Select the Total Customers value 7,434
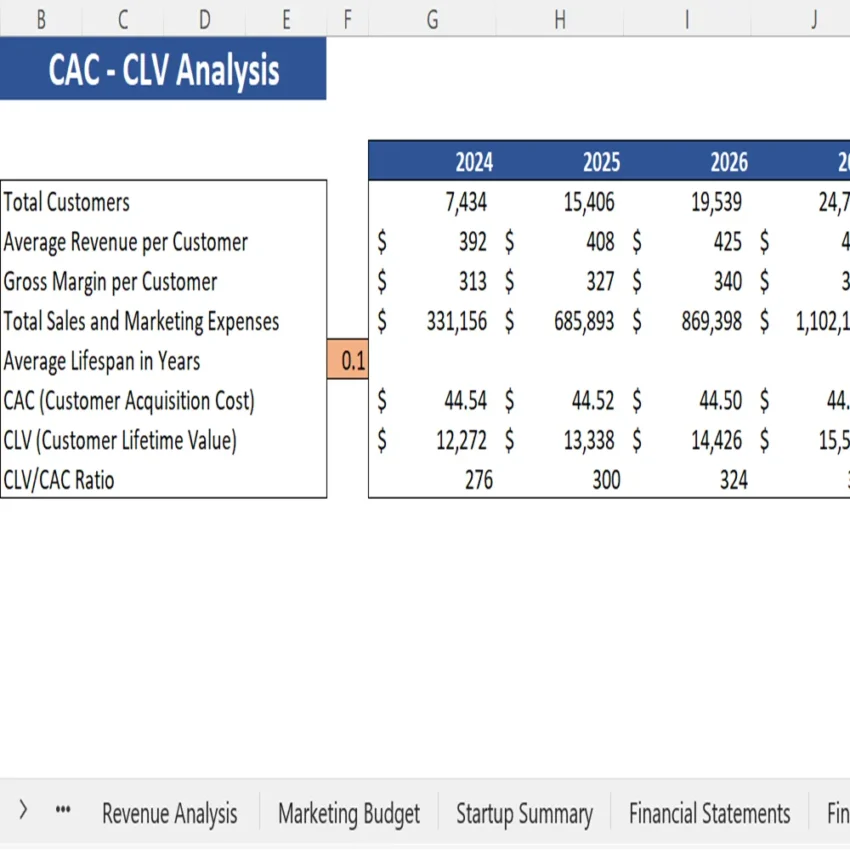The image size is (850, 850). (x=466, y=202)
